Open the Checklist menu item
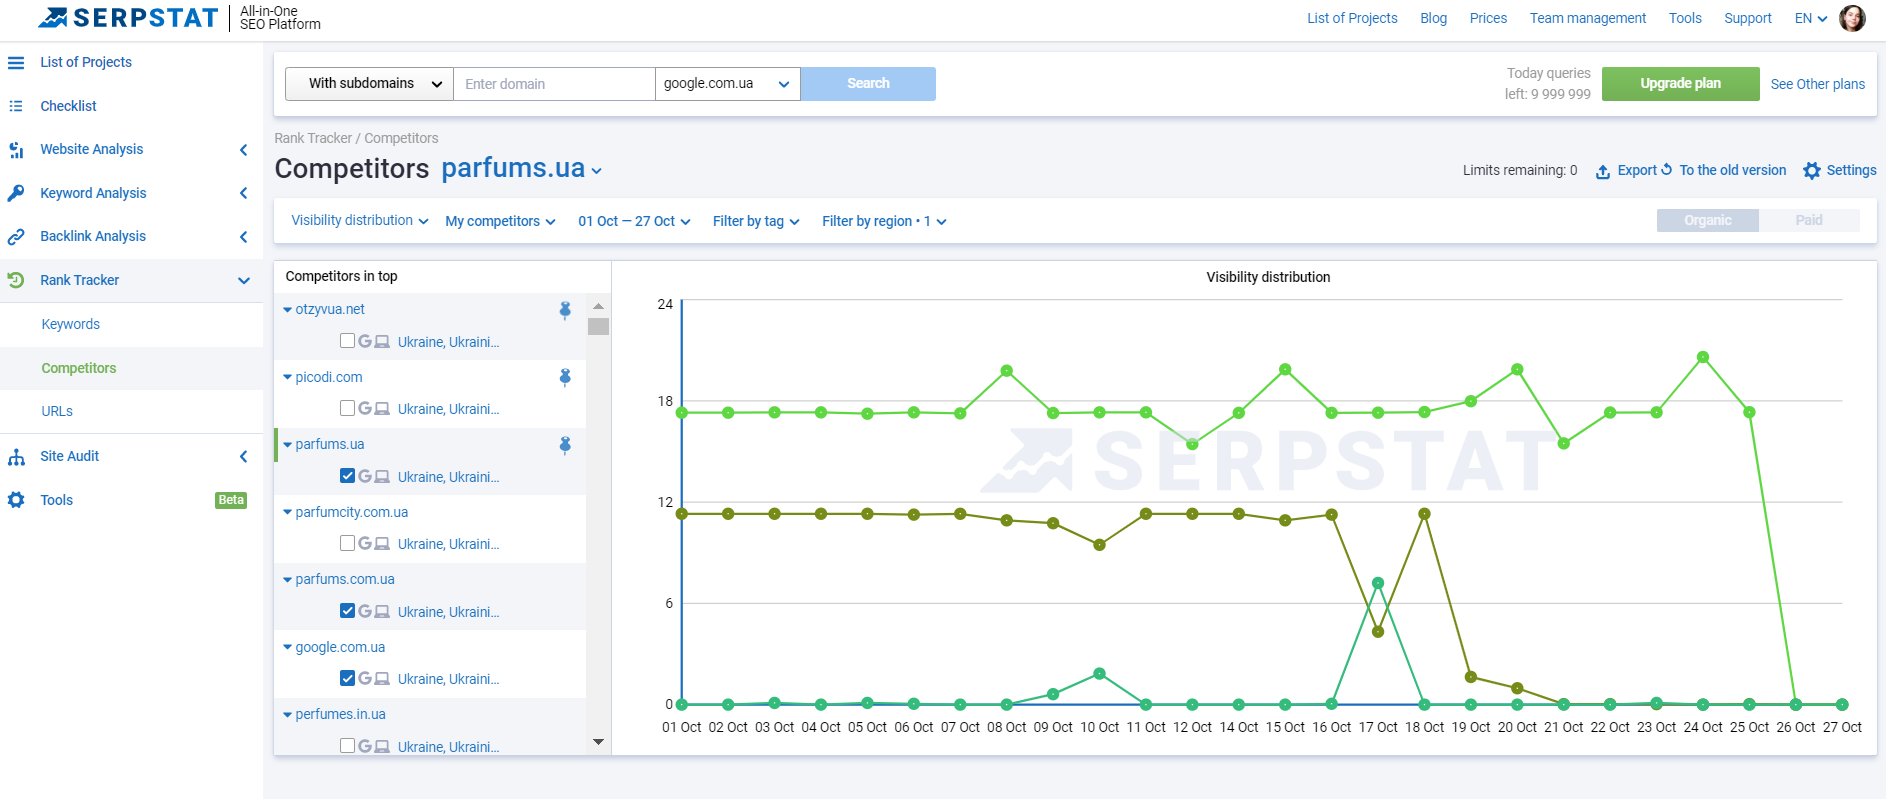Image resolution: width=1886 pixels, height=799 pixels. tap(68, 106)
